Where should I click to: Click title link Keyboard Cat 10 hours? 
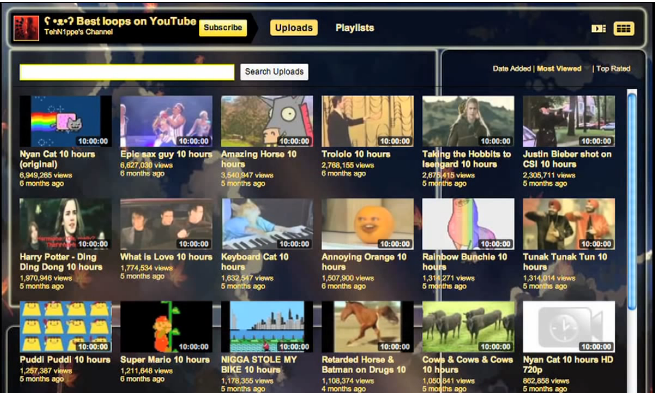255,262
